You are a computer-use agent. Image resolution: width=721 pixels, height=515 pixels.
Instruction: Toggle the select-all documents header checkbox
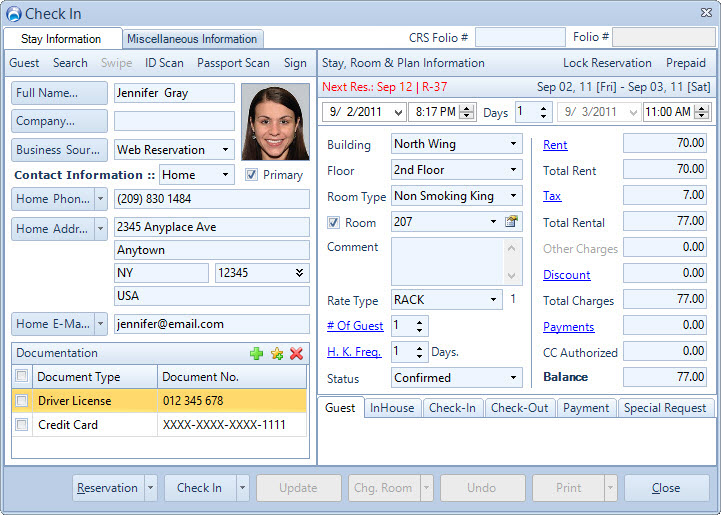coord(21,376)
